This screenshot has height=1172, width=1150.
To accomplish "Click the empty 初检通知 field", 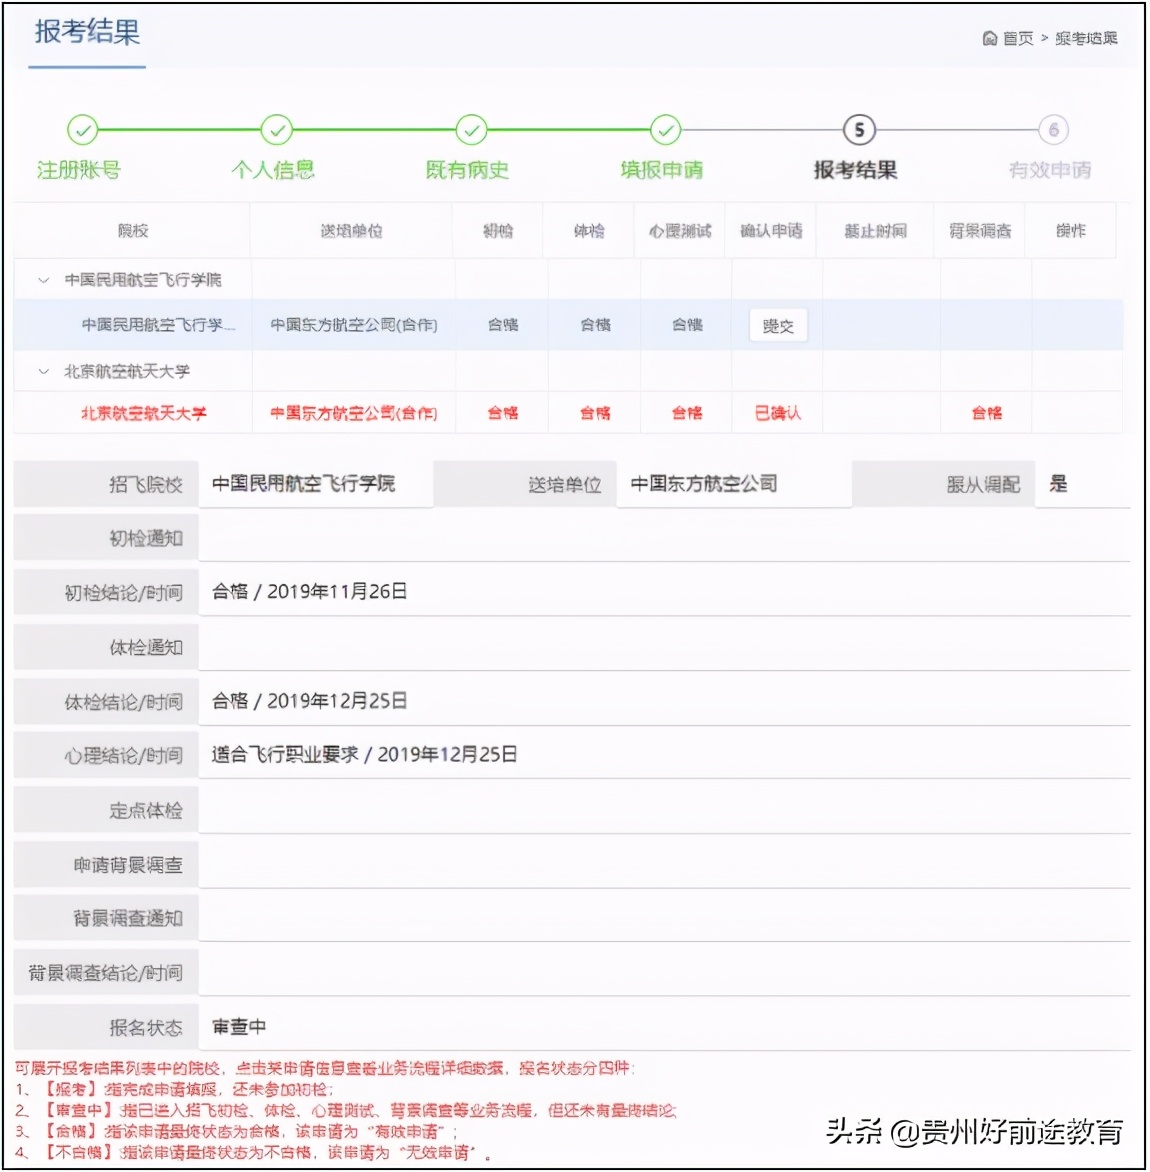I will [x=600, y=537].
